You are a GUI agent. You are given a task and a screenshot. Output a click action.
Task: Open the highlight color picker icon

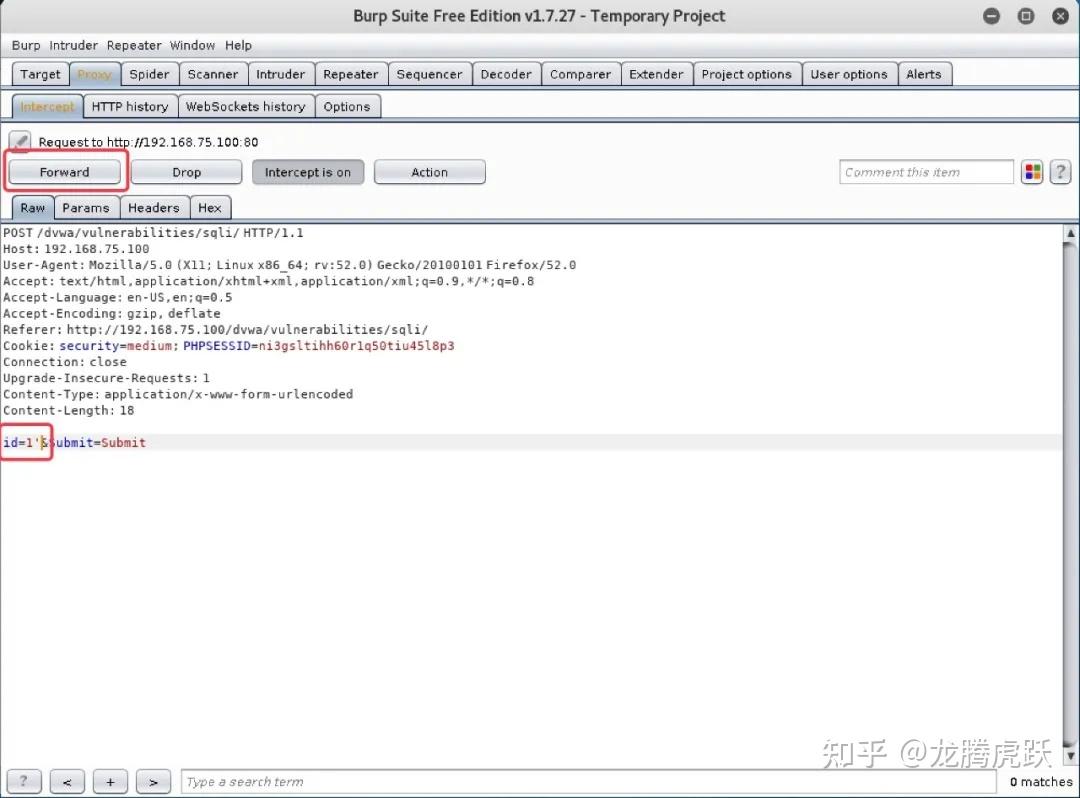coord(1032,171)
